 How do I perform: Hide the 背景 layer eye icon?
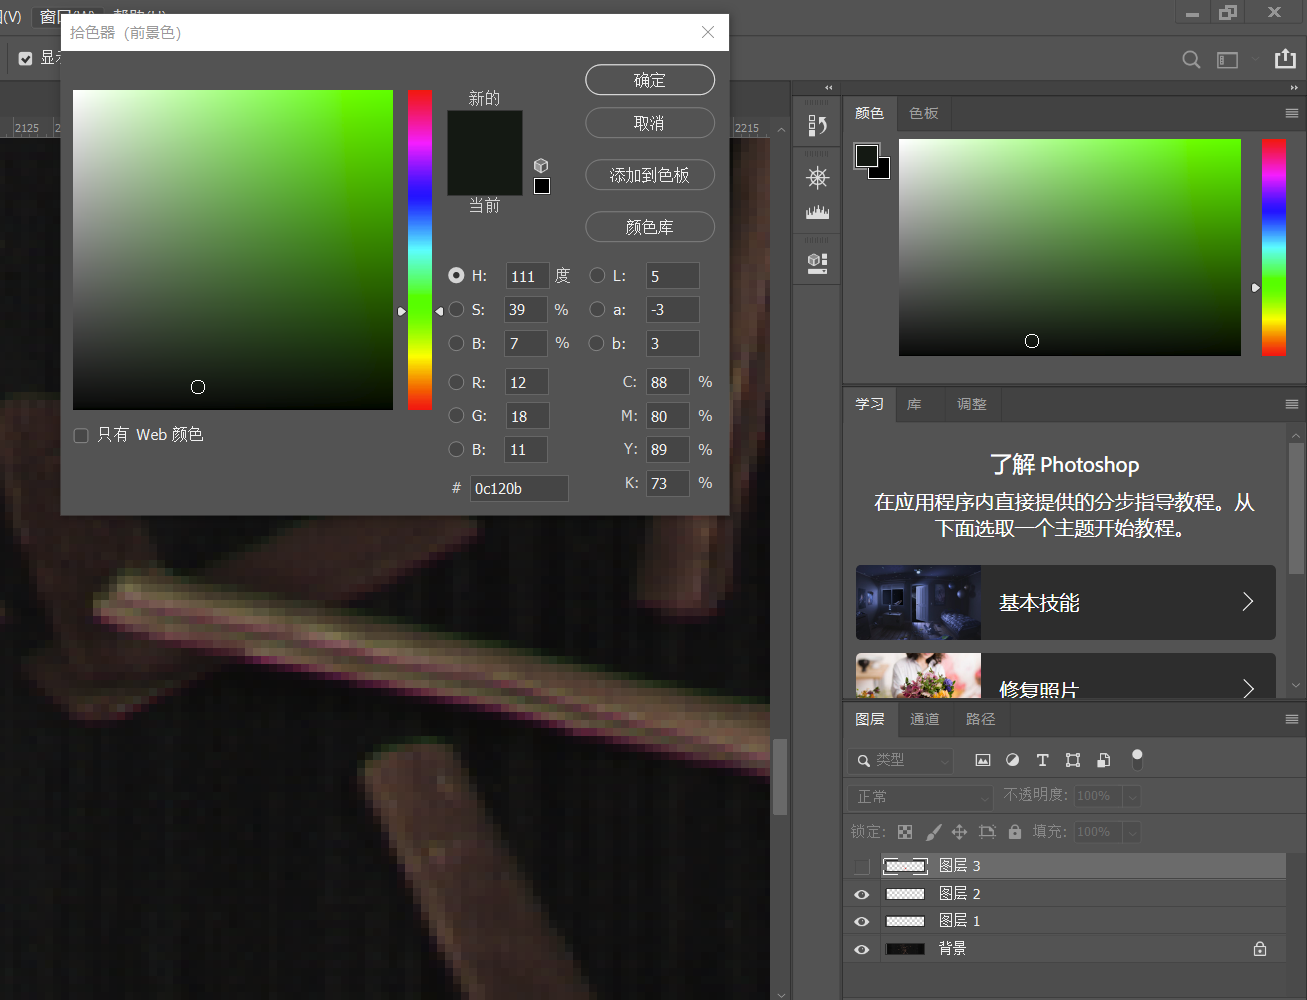[x=861, y=949]
